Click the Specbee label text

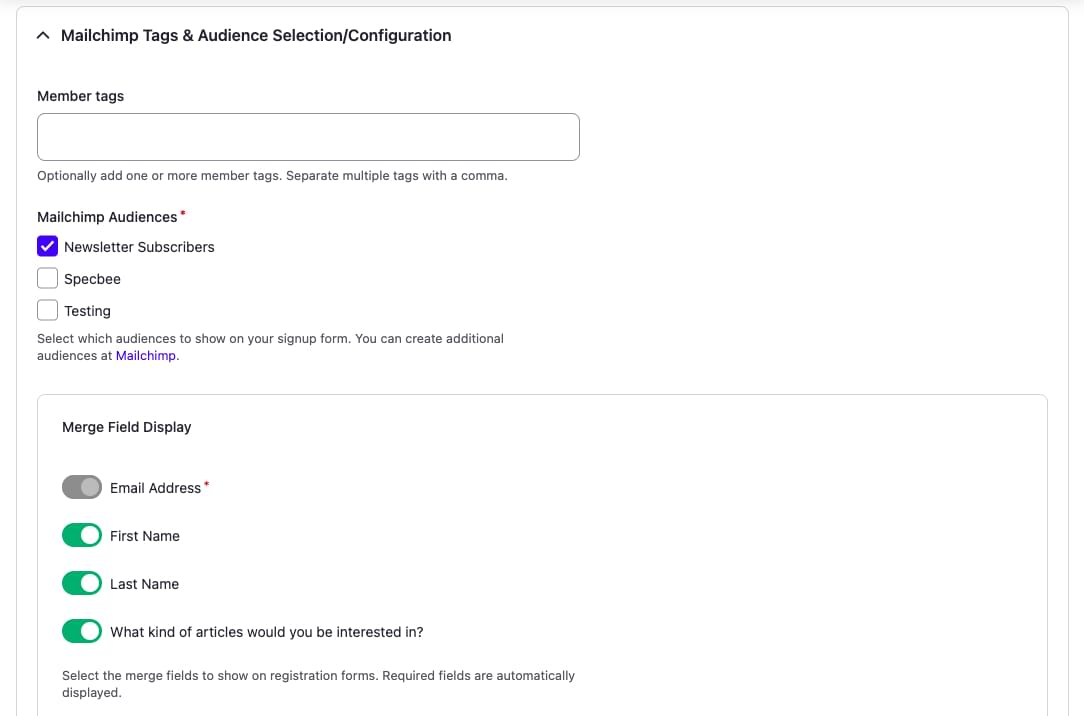(x=92, y=279)
